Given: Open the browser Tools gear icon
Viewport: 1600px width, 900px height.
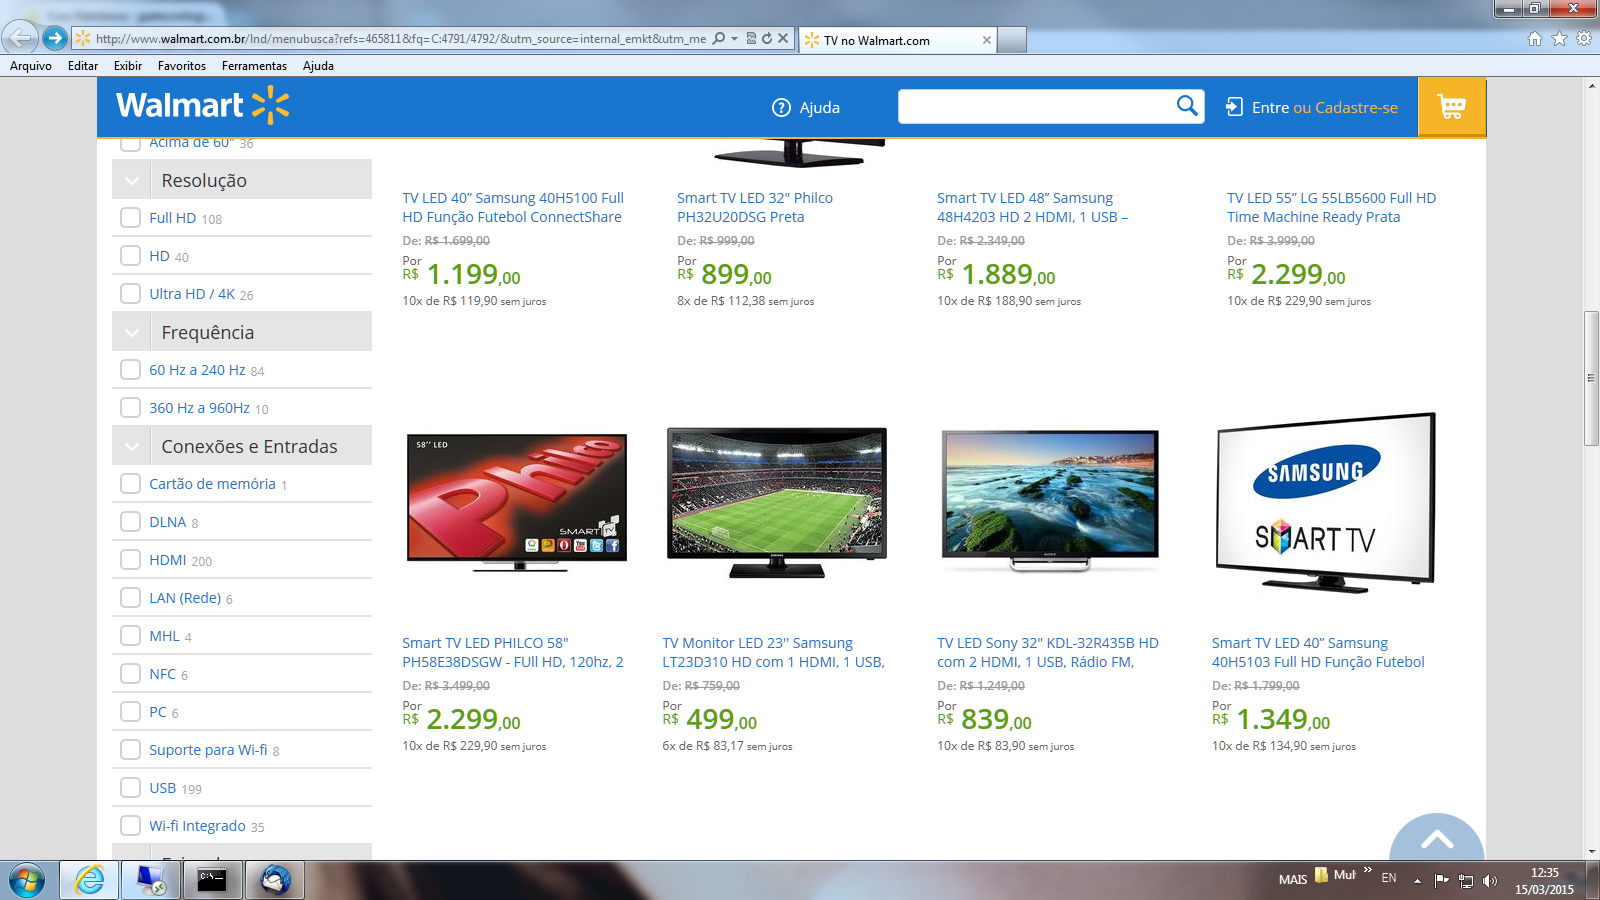Looking at the screenshot, I should coord(1584,39).
